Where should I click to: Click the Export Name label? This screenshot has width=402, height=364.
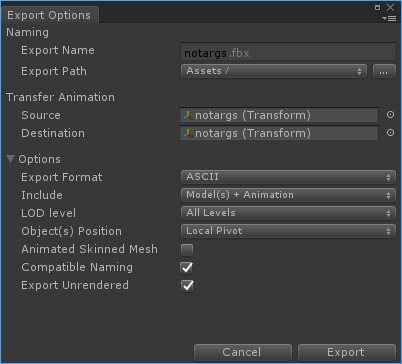(58, 50)
